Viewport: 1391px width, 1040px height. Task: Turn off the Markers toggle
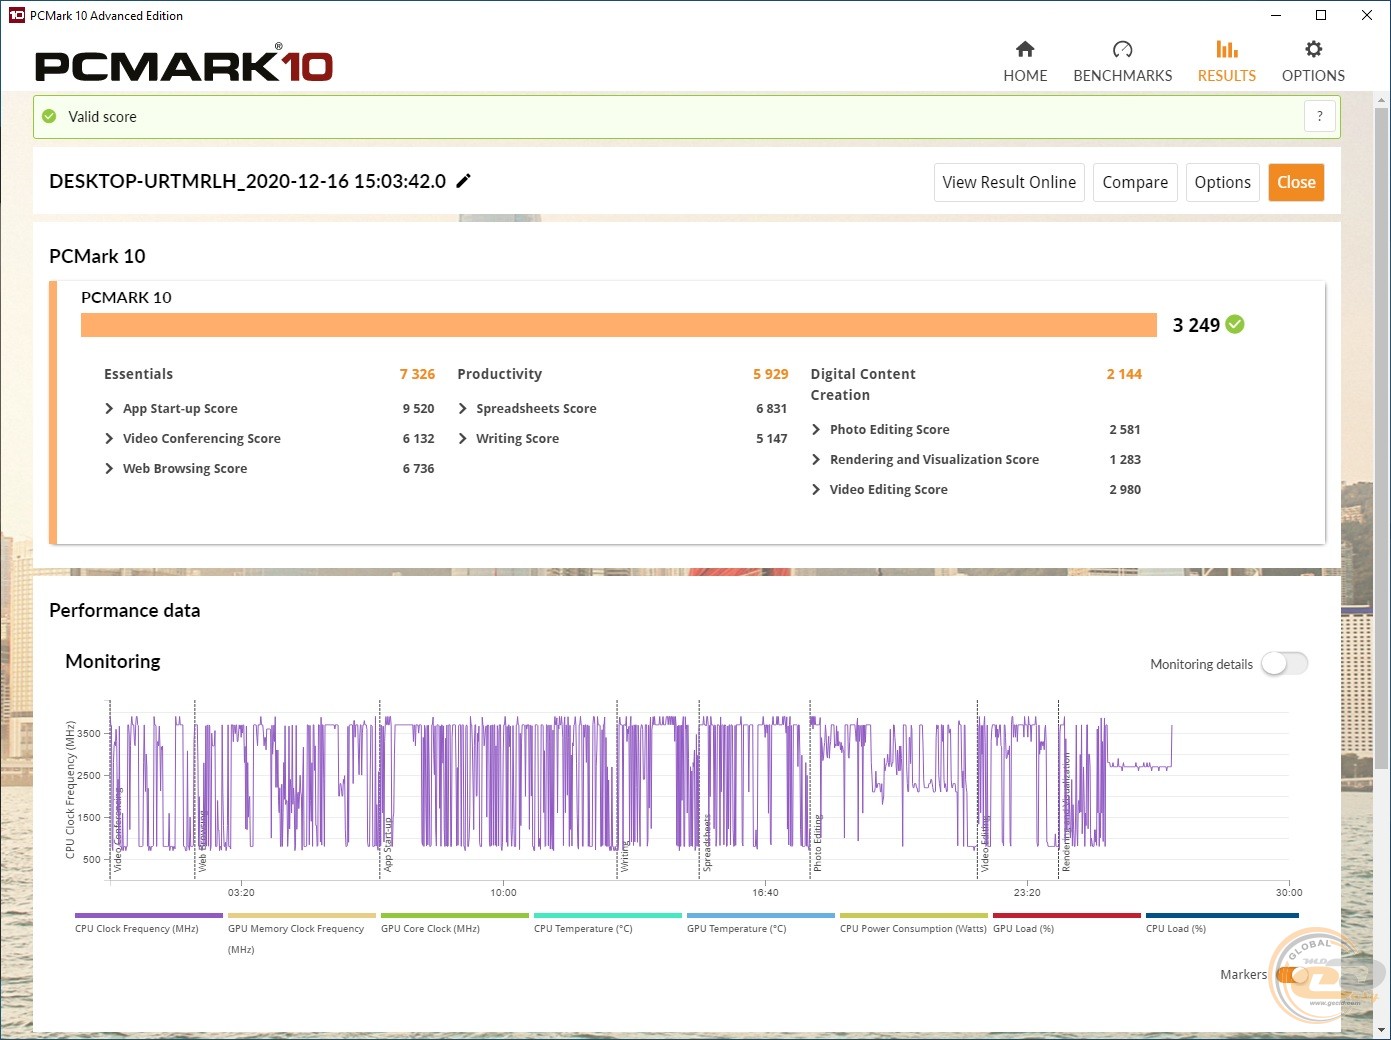click(1290, 975)
